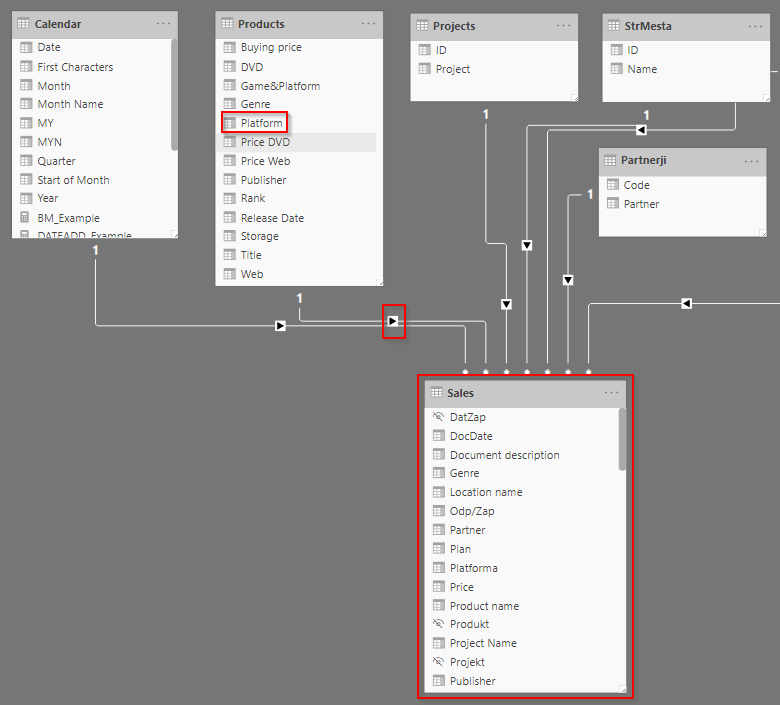Click the StrMesta table title

[x=649, y=26]
